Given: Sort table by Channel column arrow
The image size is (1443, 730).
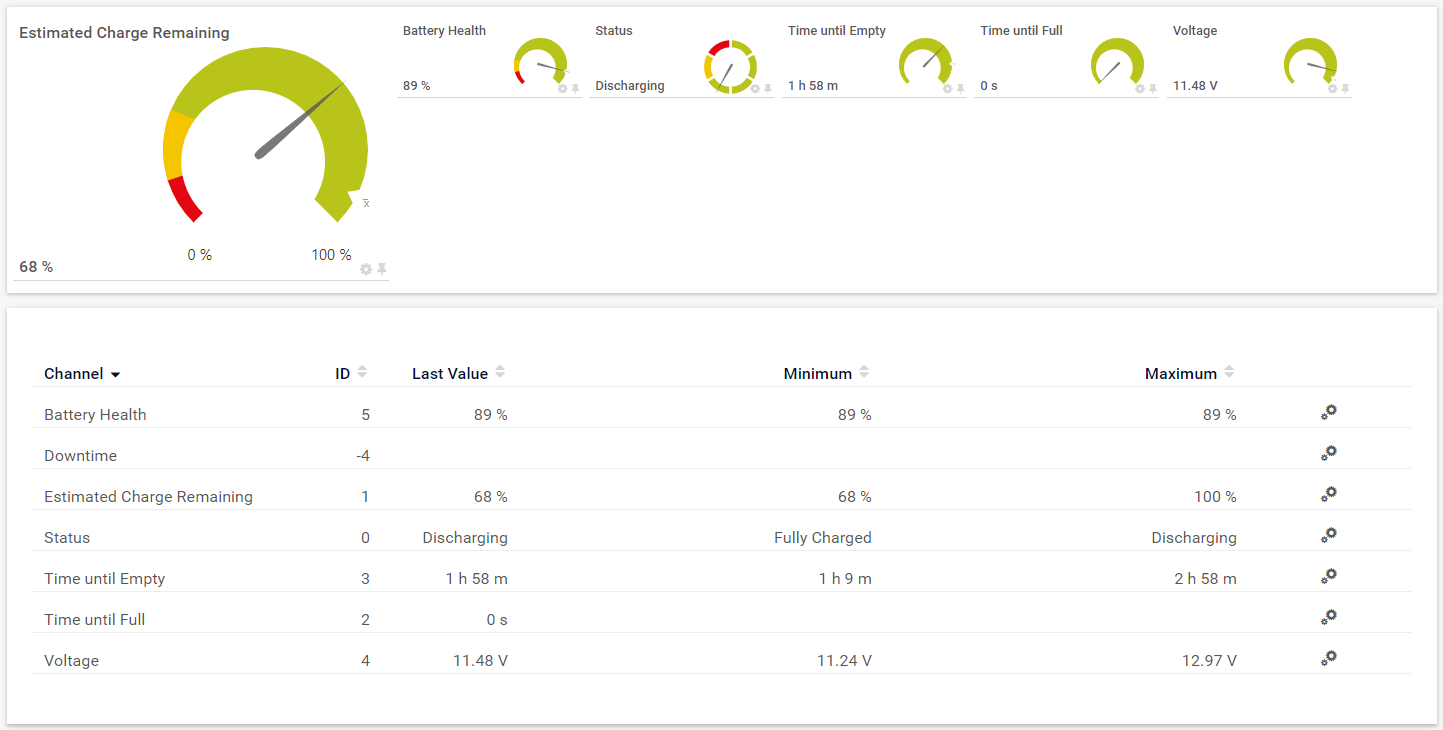Looking at the screenshot, I should (x=115, y=375).
